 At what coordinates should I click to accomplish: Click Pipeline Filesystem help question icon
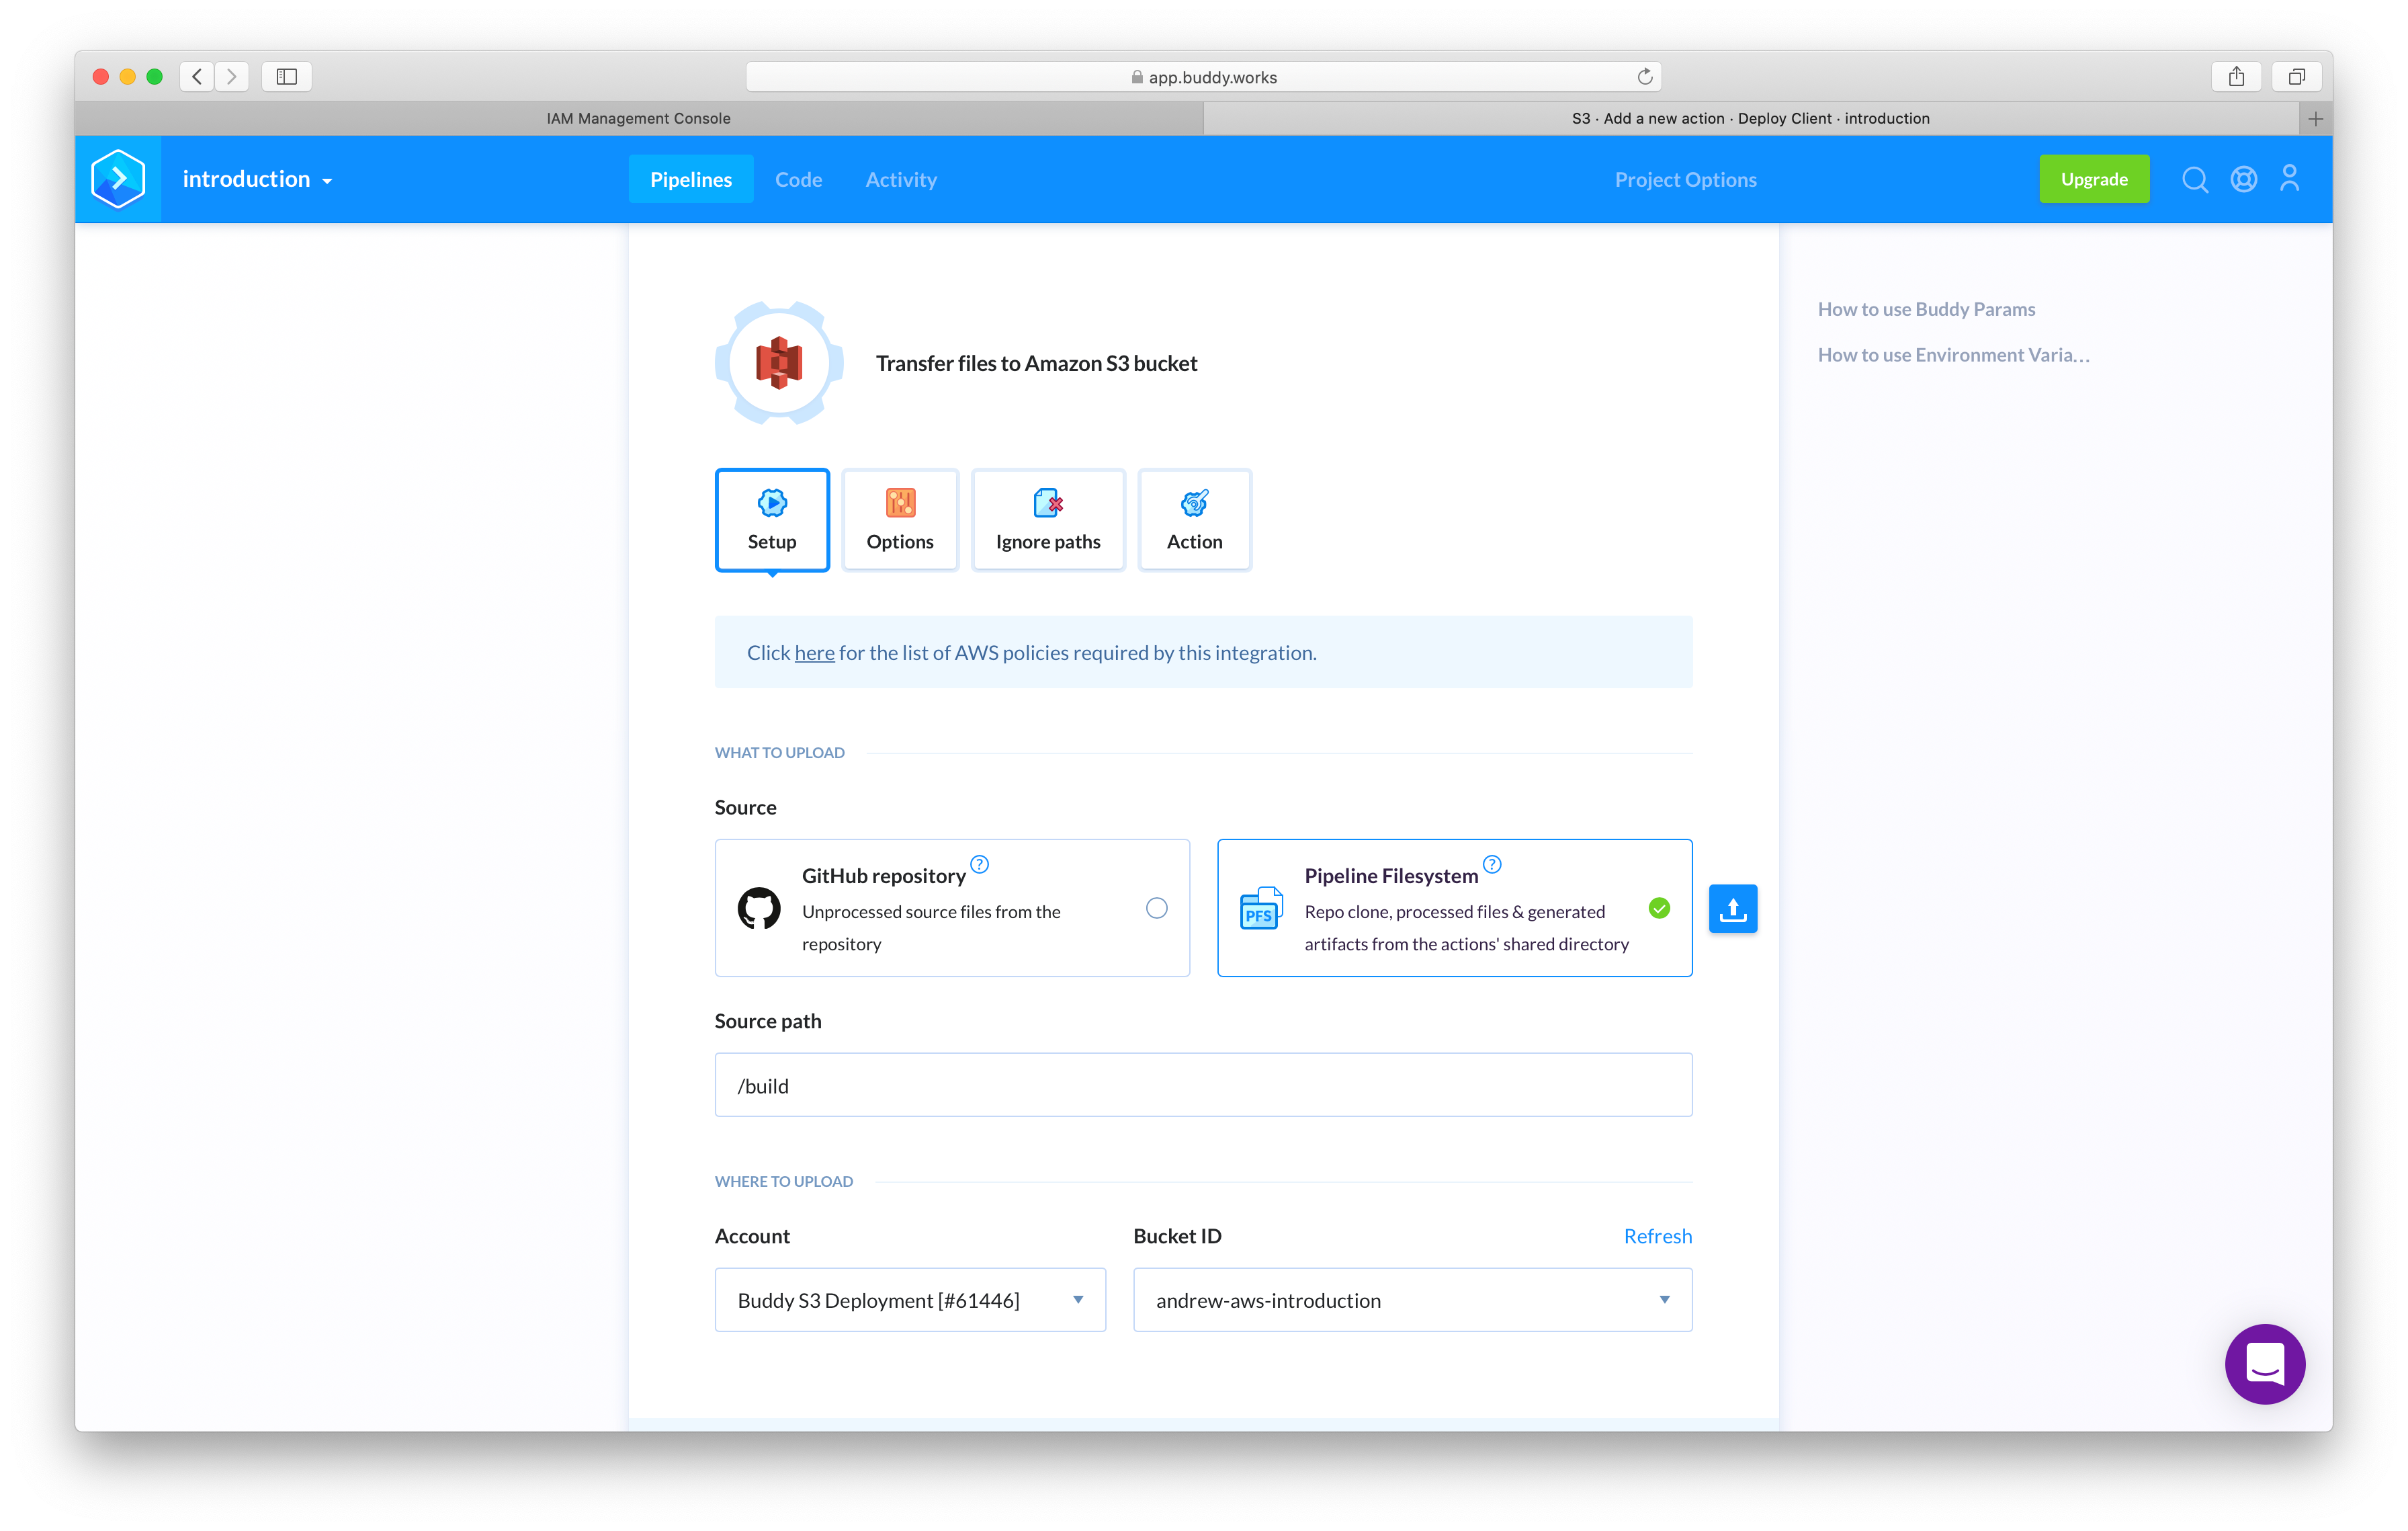[1491, 864]
